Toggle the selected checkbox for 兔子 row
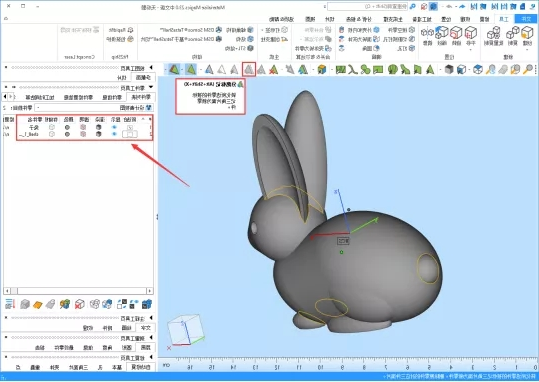539x382 pixels. point(130,127)
